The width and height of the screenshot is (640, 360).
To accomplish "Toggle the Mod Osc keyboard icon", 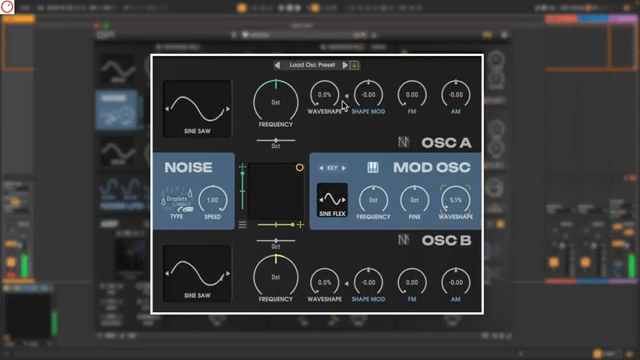I will [x=373, y=167].
